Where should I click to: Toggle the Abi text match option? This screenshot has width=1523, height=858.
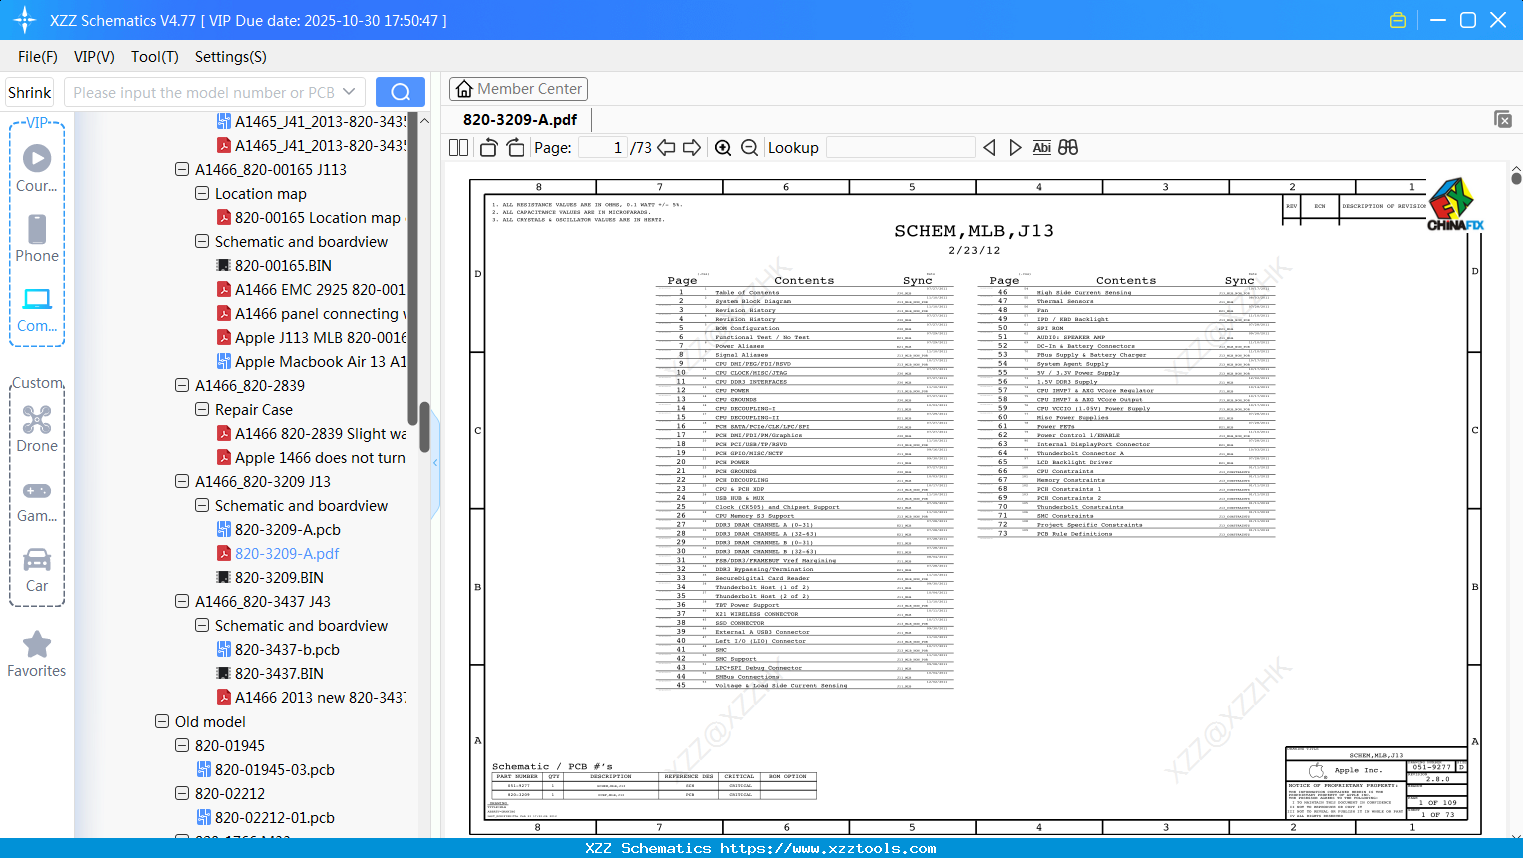tap(1041, 147)
